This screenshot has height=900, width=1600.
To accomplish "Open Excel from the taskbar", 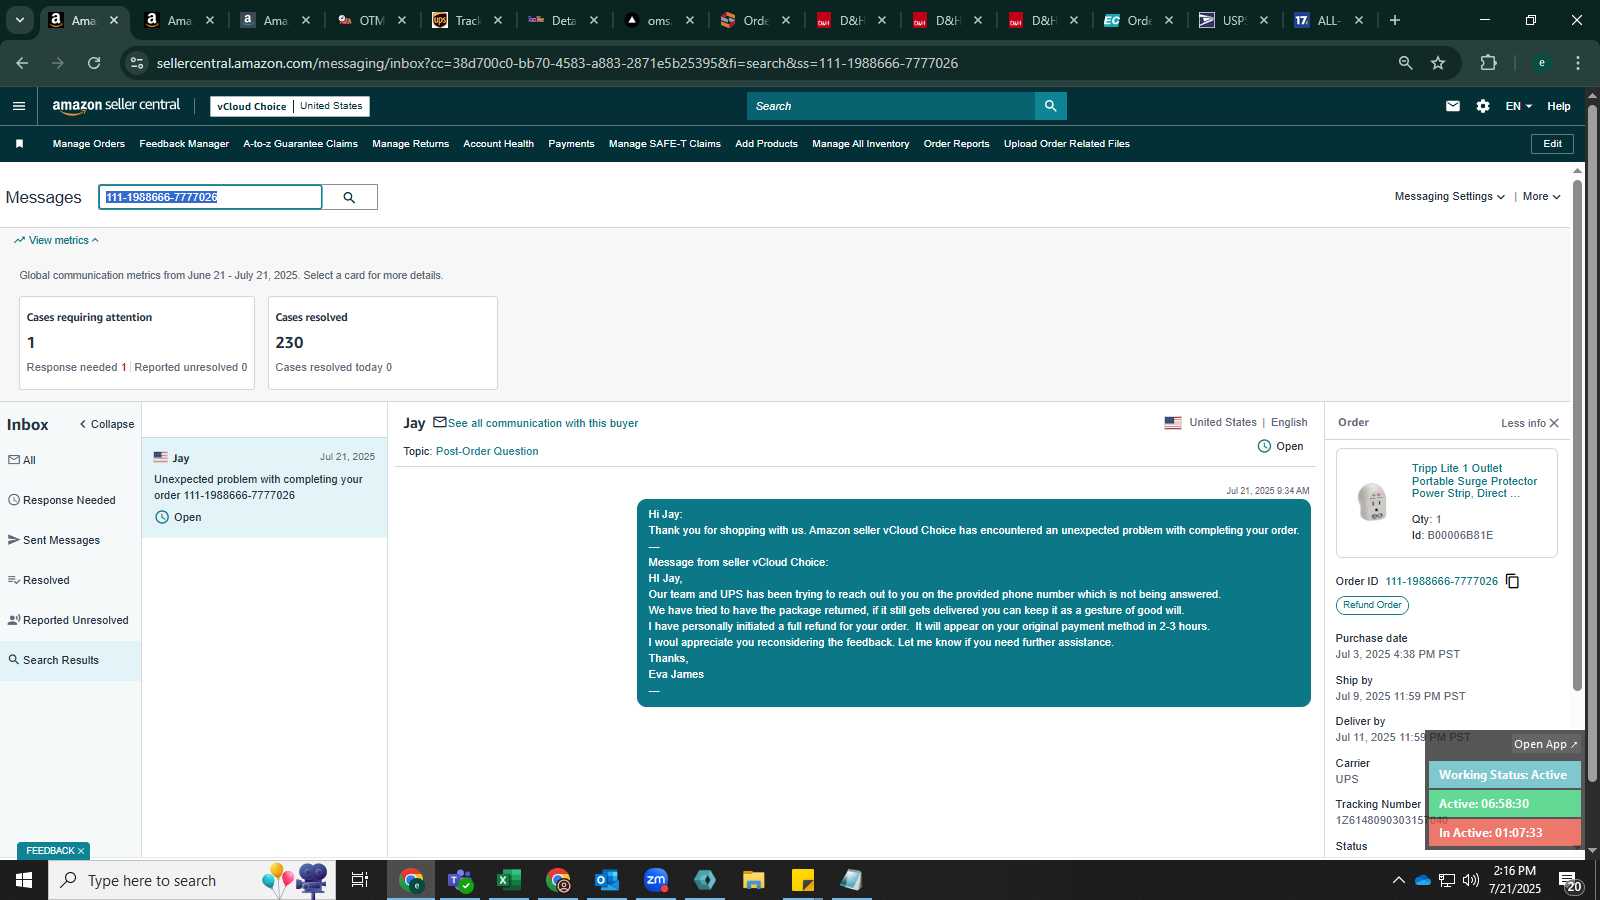I will pyautogui.click(x=509, y=880).
